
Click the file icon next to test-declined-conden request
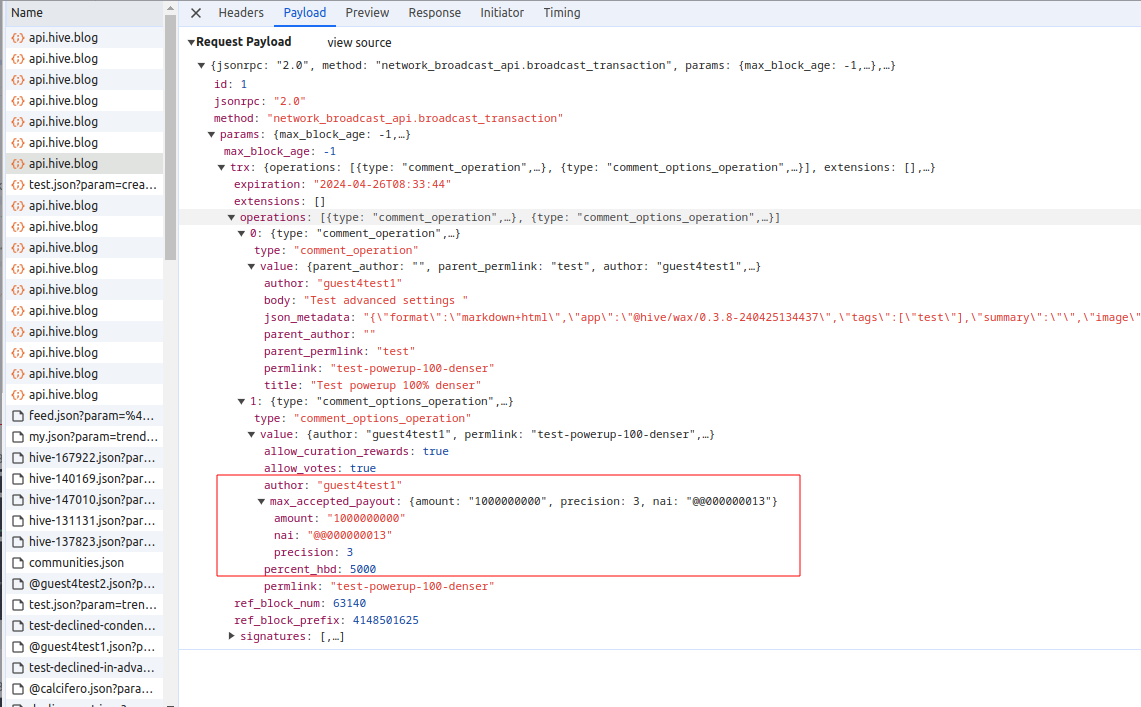(17, 626)
